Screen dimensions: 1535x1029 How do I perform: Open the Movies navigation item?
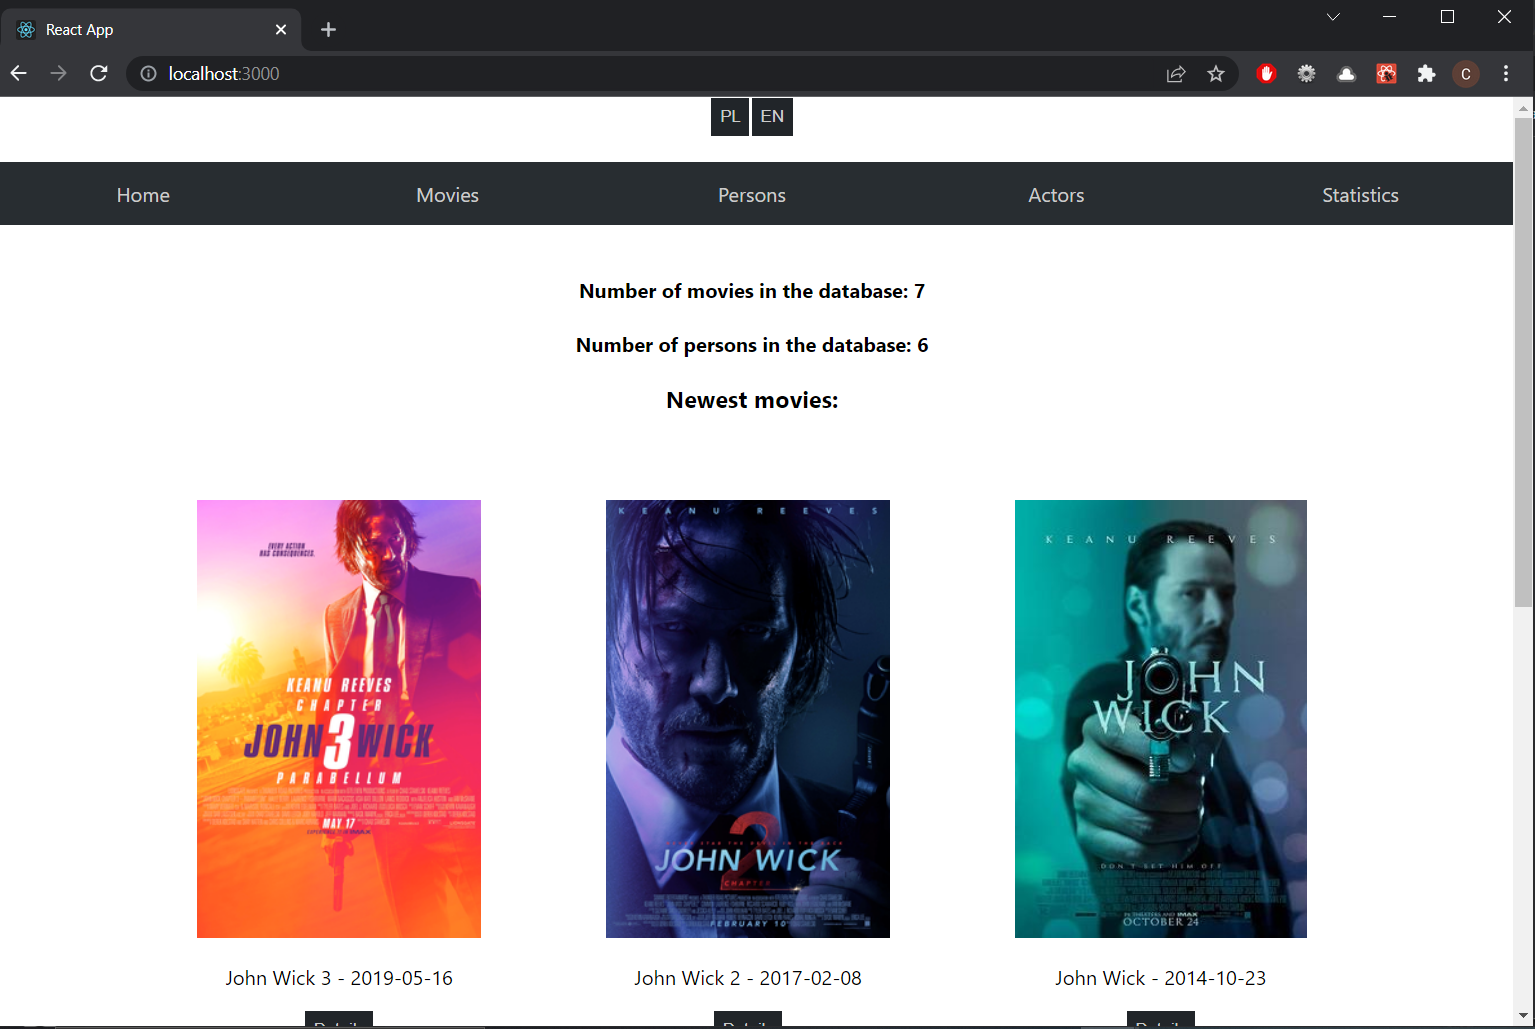coord(447,194)
